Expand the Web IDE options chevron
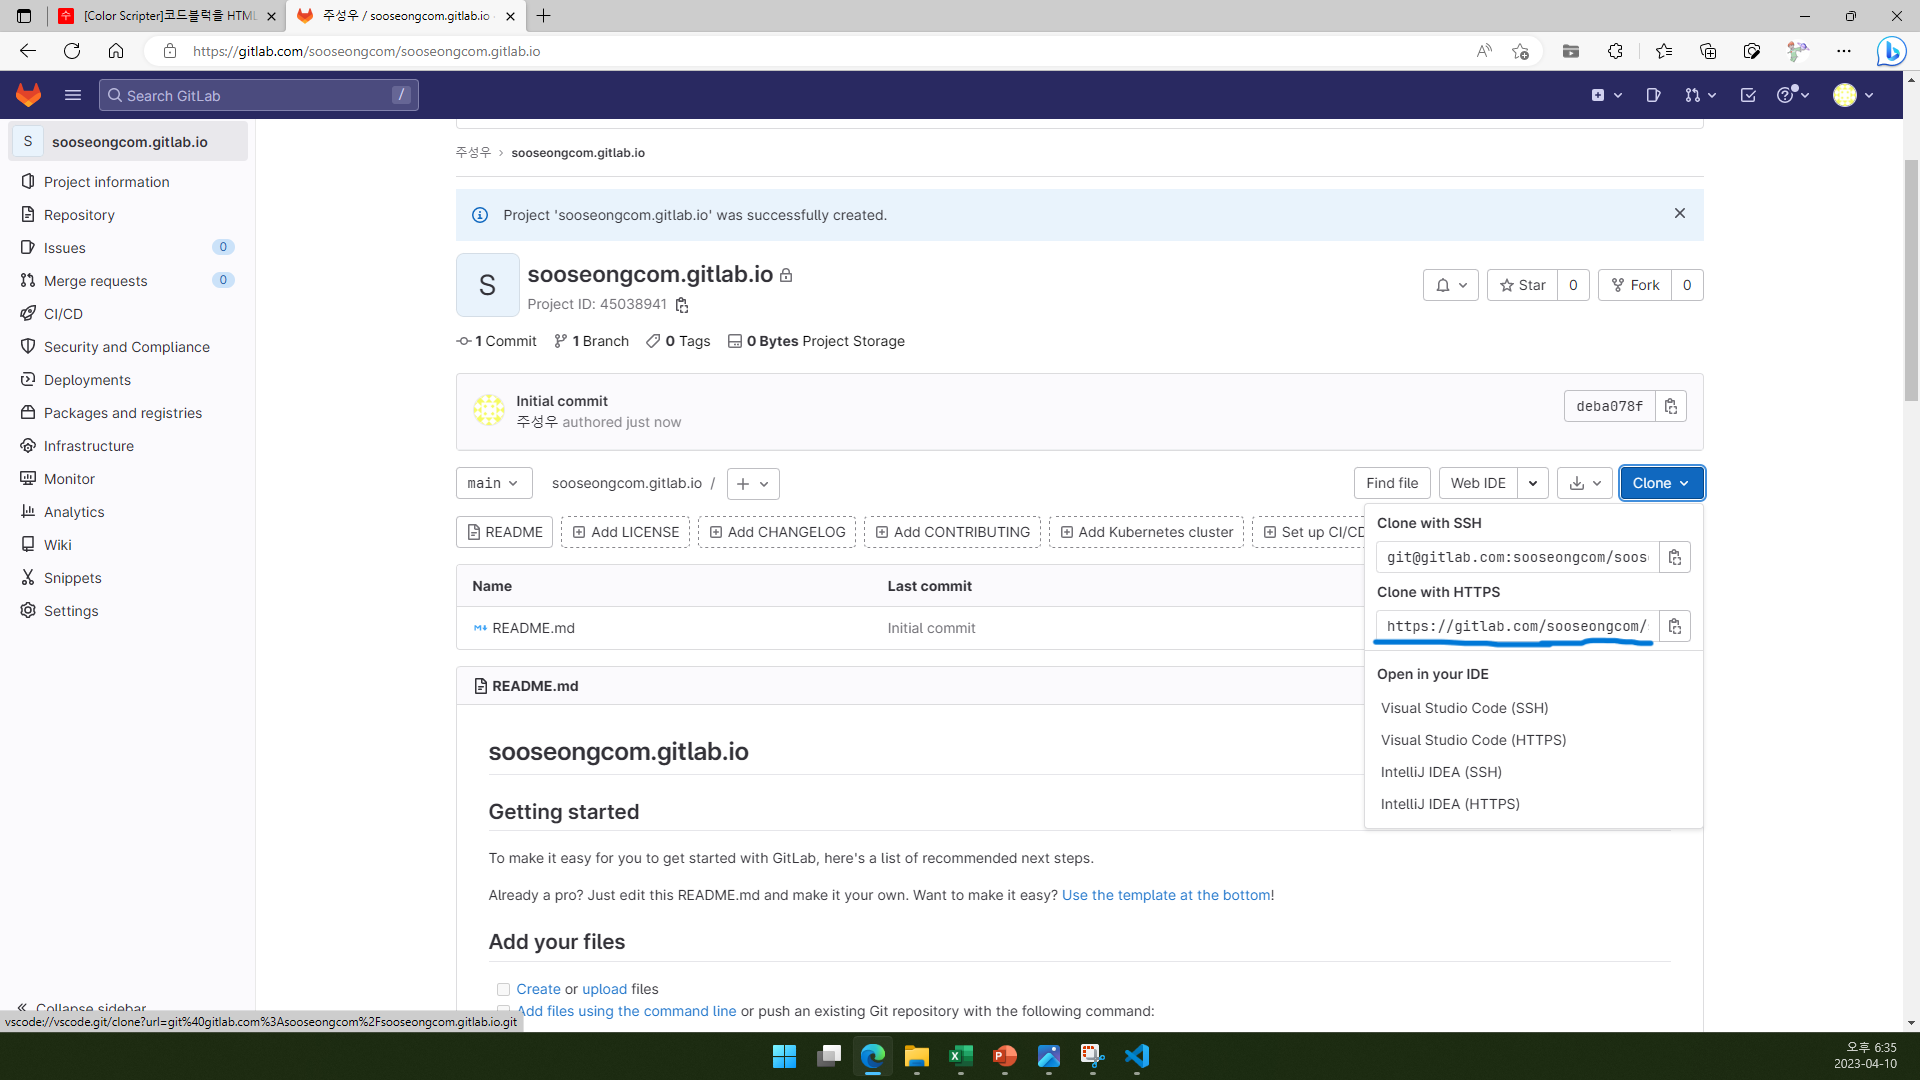This screenshot has height=1080, width=1920. [1533, 483]
